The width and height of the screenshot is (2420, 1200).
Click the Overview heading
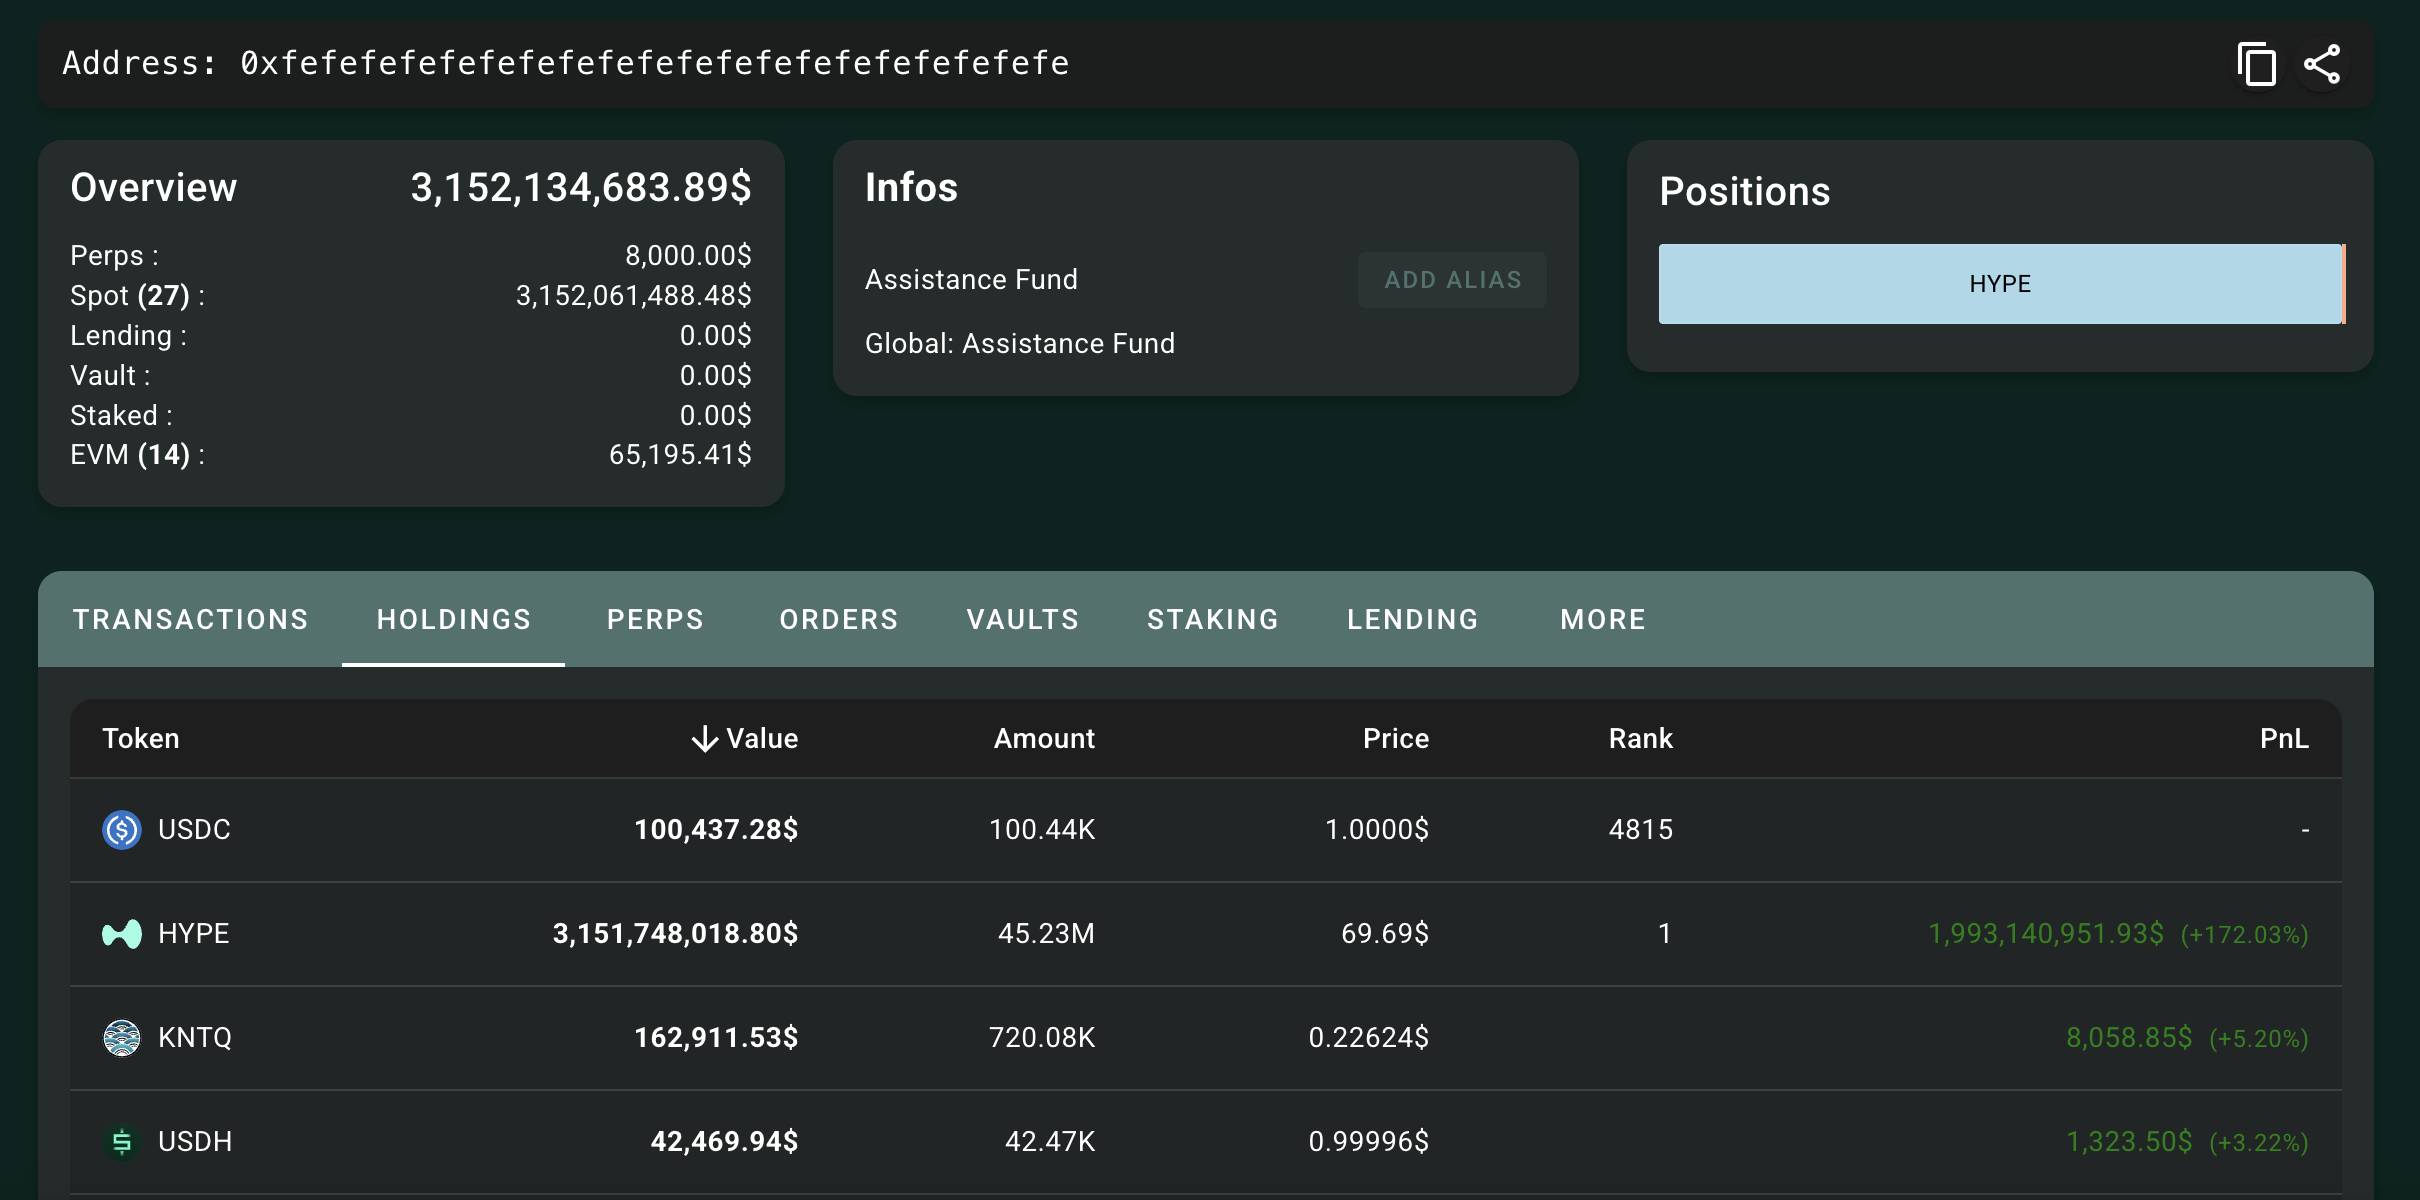(154, 188)
